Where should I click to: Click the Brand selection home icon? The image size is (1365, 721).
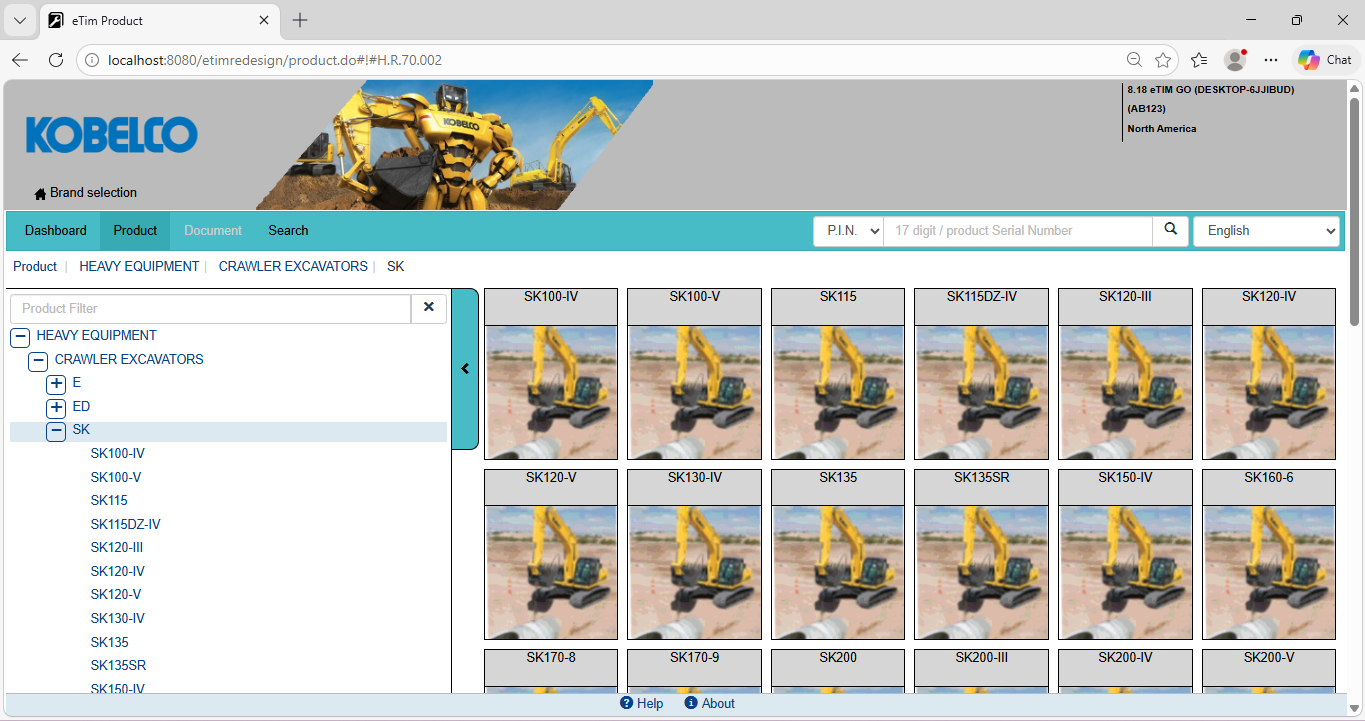(40, 193)
